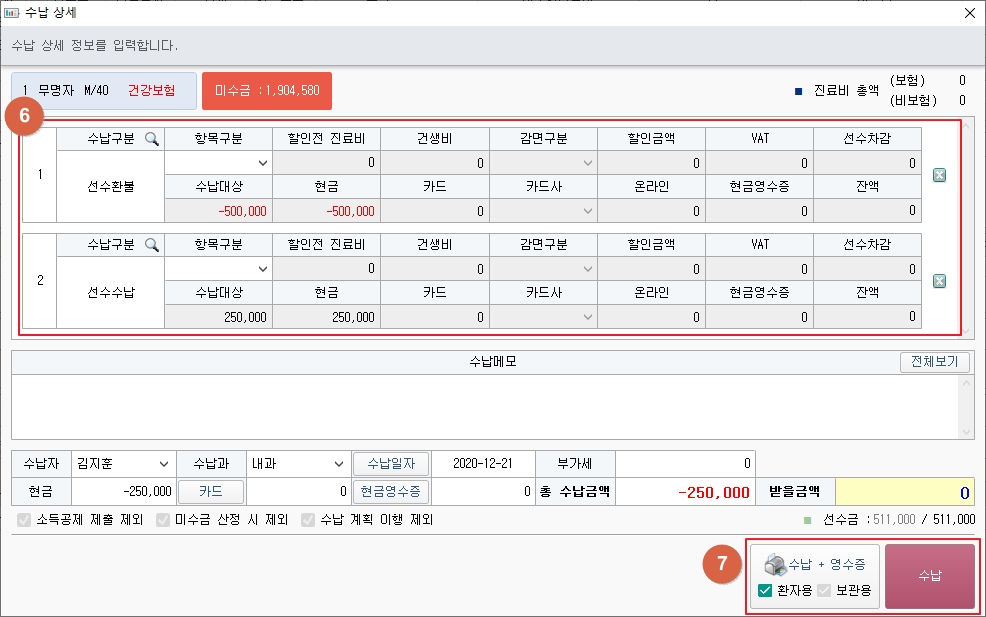Screen dimensions: 986x617
Task: Toggle the 보관용 checkbox
Action: [x=825, y=590]
